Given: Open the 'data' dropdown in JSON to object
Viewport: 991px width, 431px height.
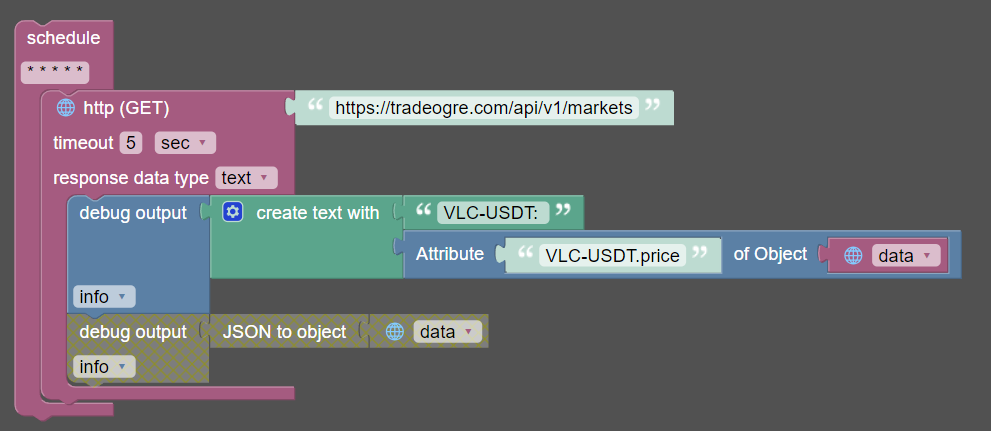Looking at the screenshot, I should tap(448, 331).
